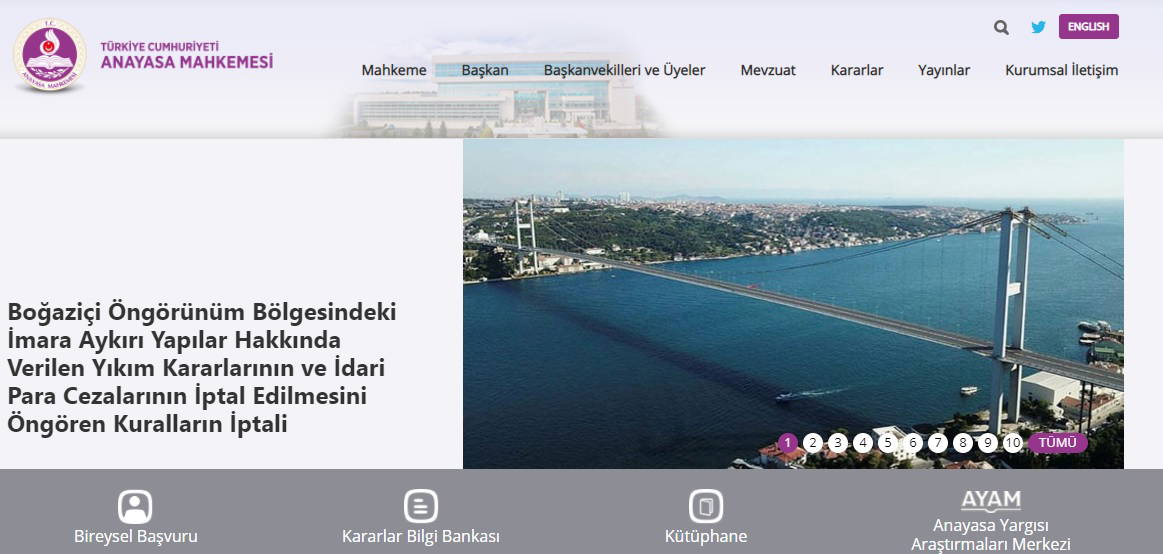Screen dimensions: 1163x554
Task: Select slide 1 in carousel pagination
Action: [x=788, y=443]
